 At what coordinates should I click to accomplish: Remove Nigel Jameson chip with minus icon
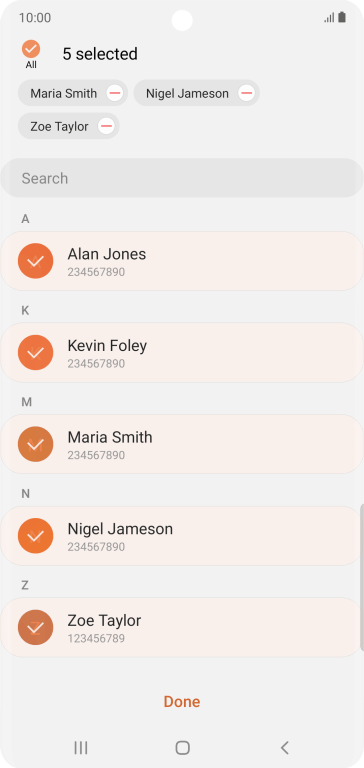tap(246, 93)
